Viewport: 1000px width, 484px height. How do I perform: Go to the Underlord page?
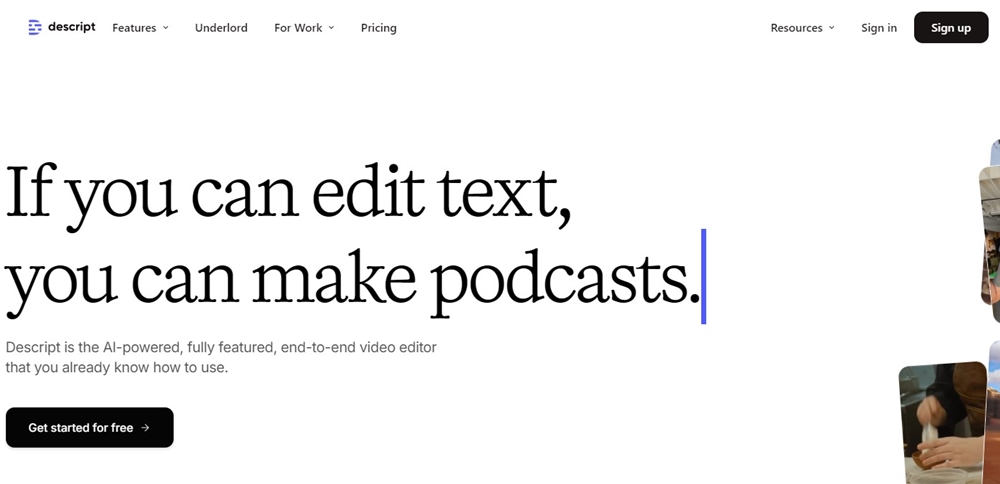[221, 28]
